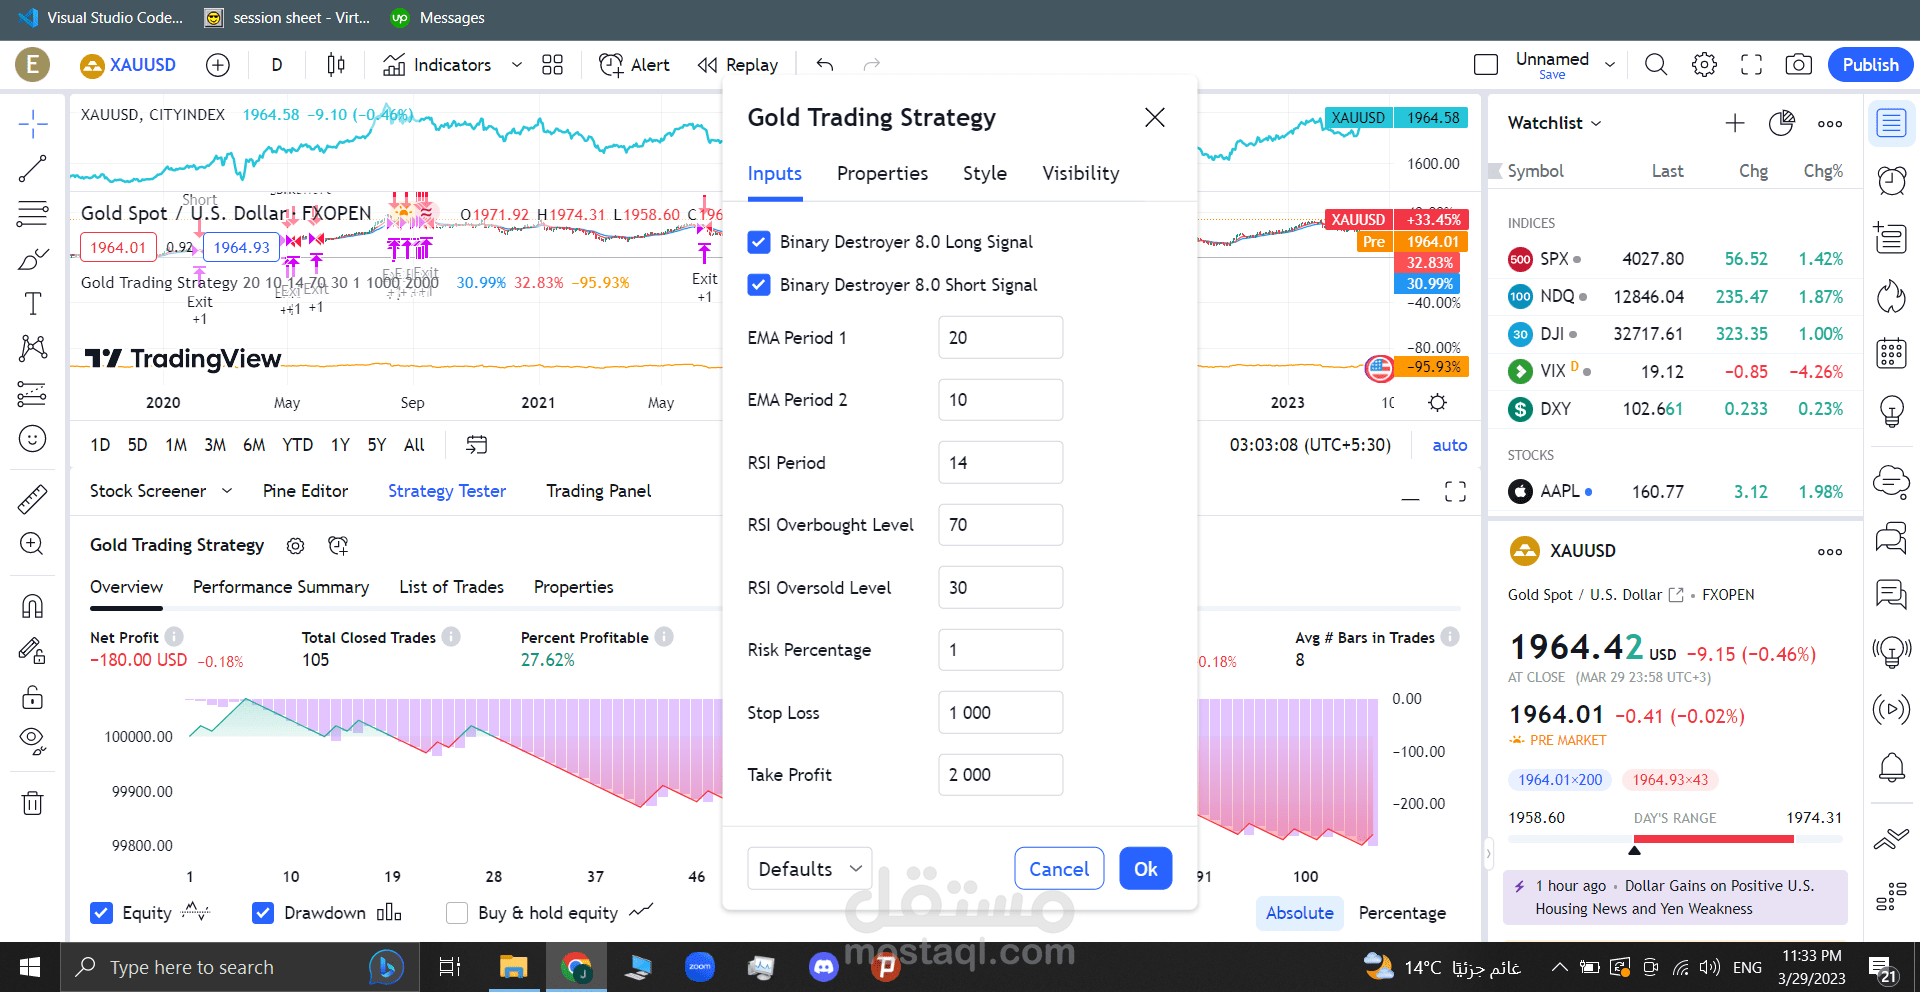Viewport: 1920px width, 992px height.
Task: Click the Publish button
Action: click(x=1869, y=64)
